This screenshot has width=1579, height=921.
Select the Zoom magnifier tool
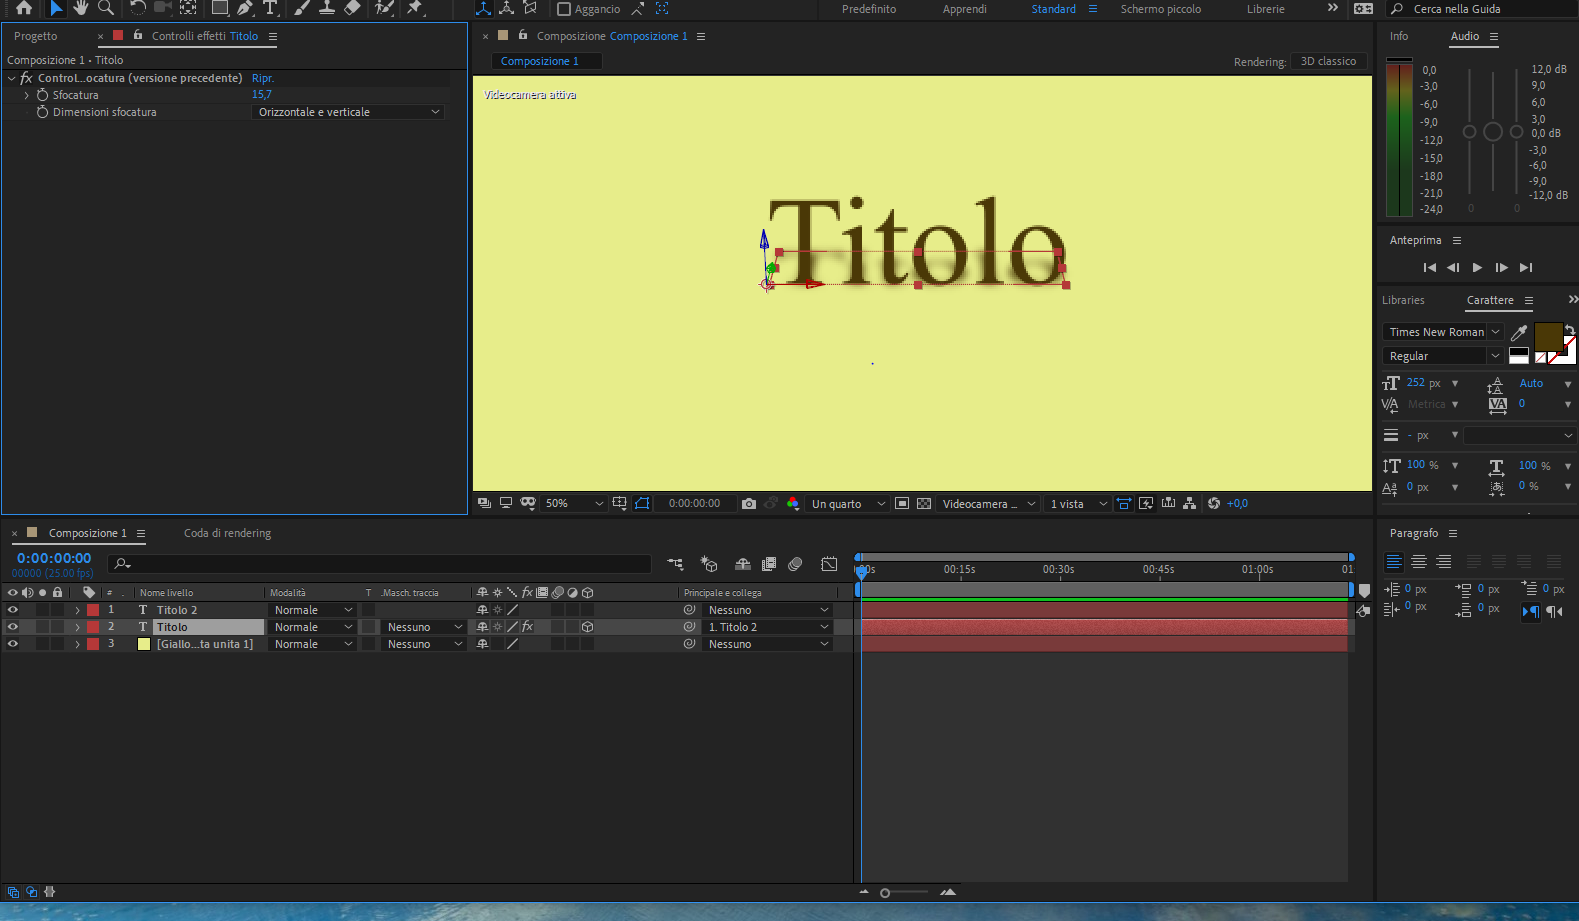pos(105,8)
